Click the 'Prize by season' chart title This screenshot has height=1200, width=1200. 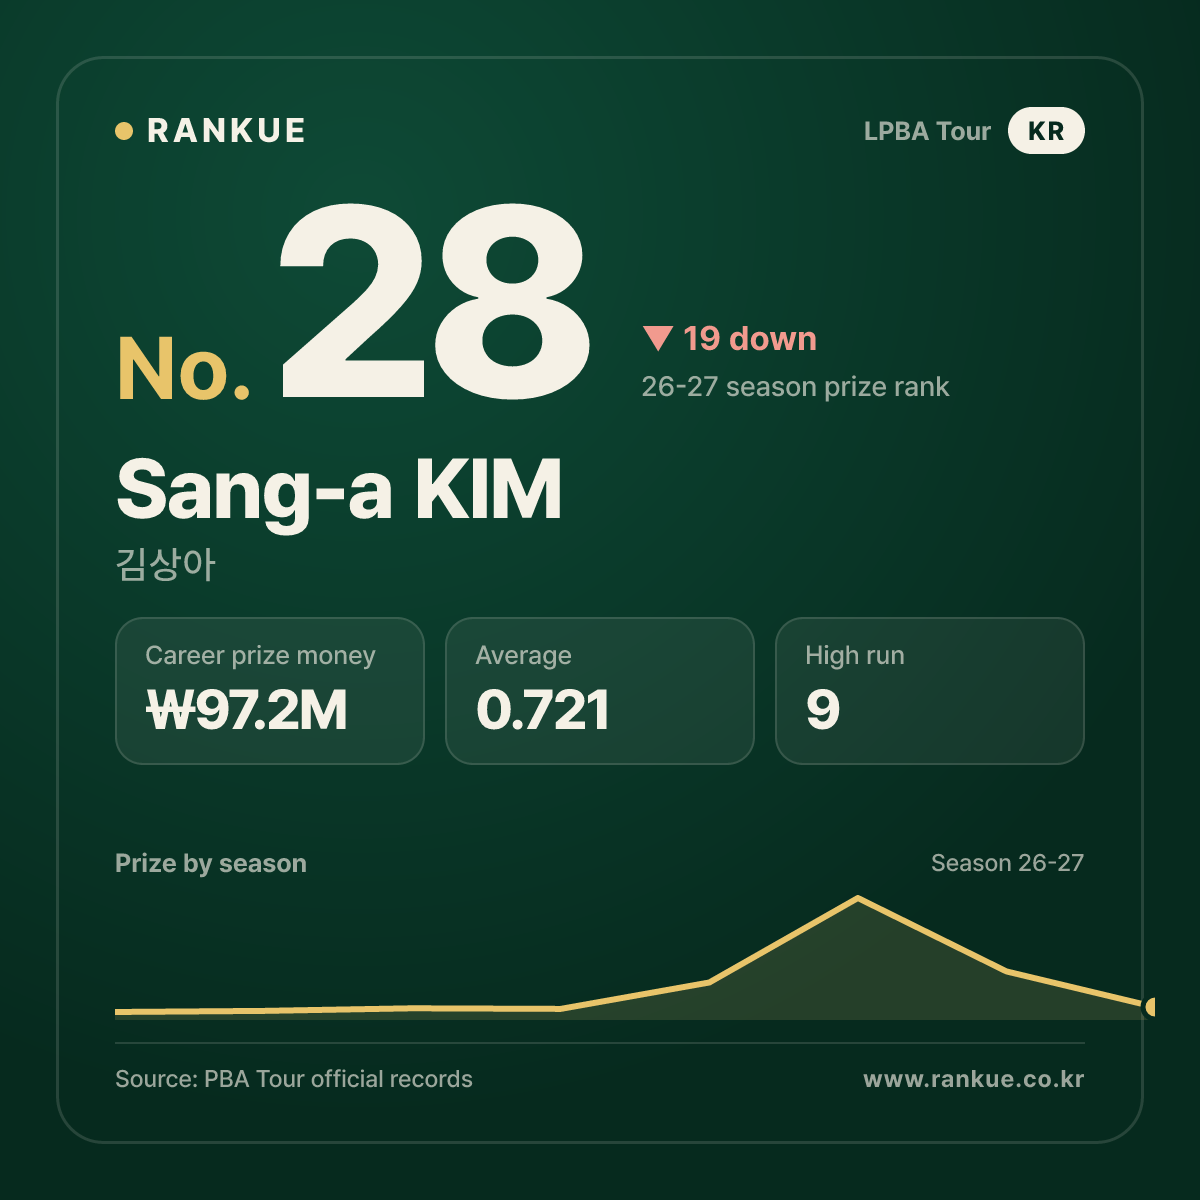click(211, 863)
